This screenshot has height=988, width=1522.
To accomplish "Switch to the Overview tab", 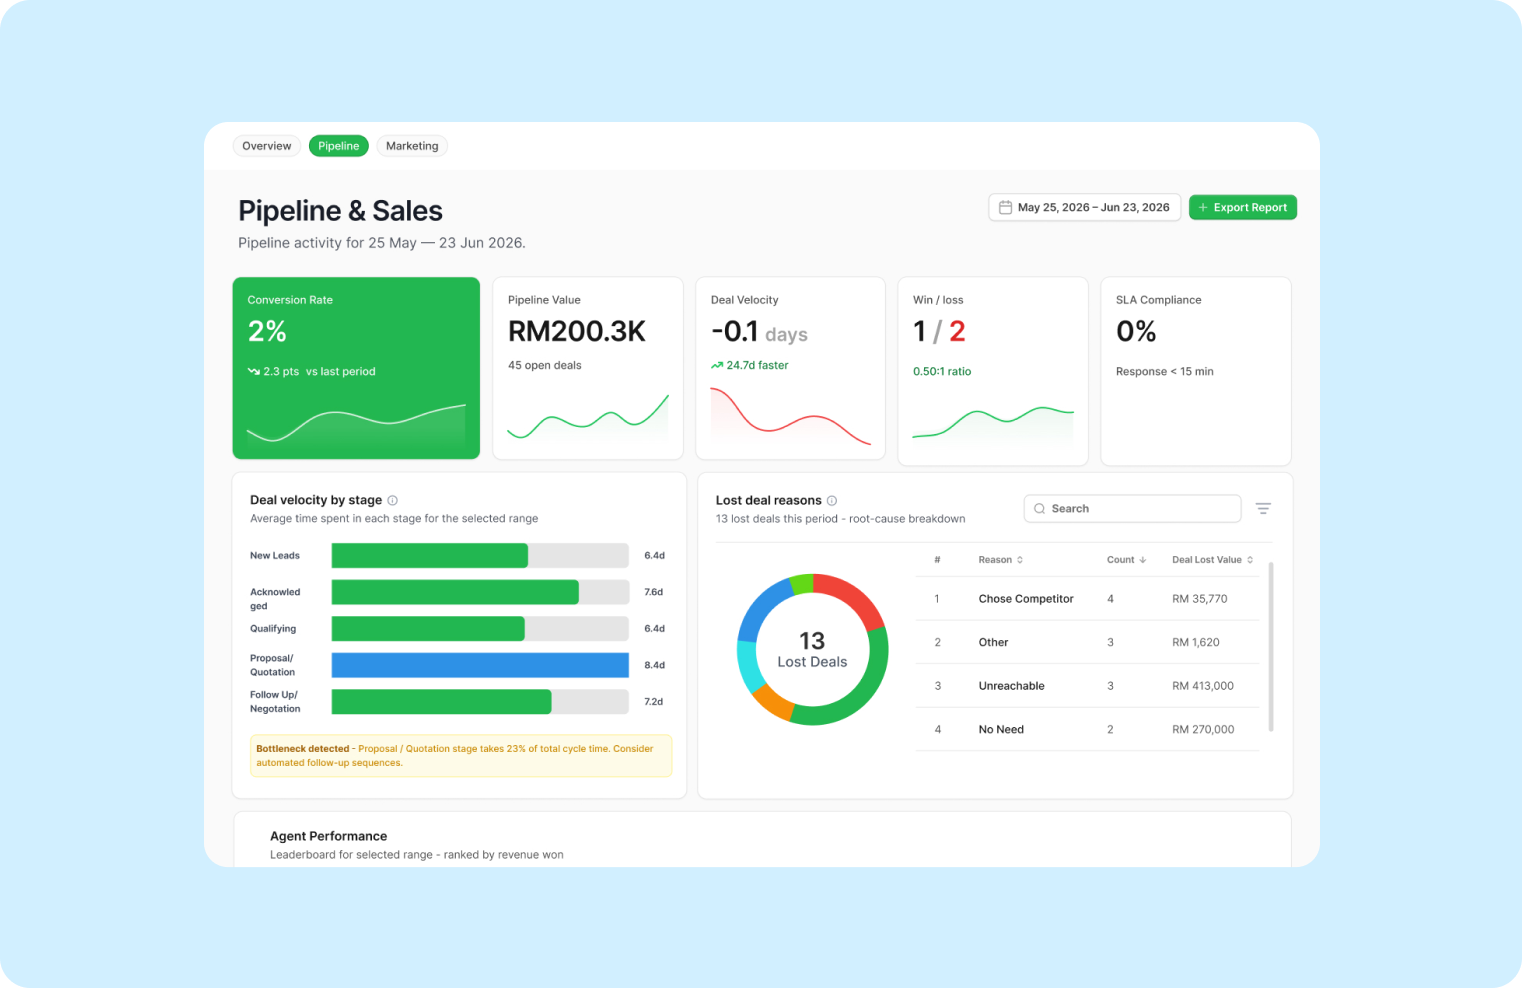I will (267, 146).
